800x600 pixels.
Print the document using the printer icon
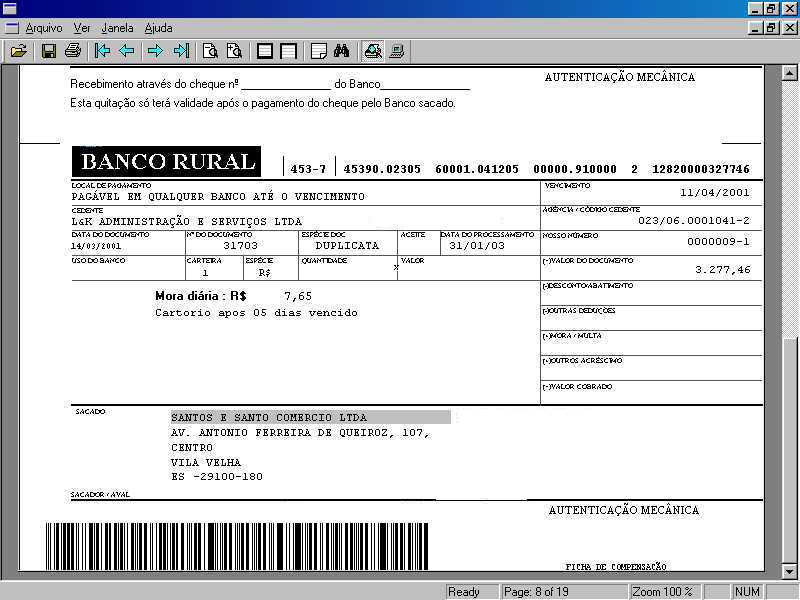73,51
